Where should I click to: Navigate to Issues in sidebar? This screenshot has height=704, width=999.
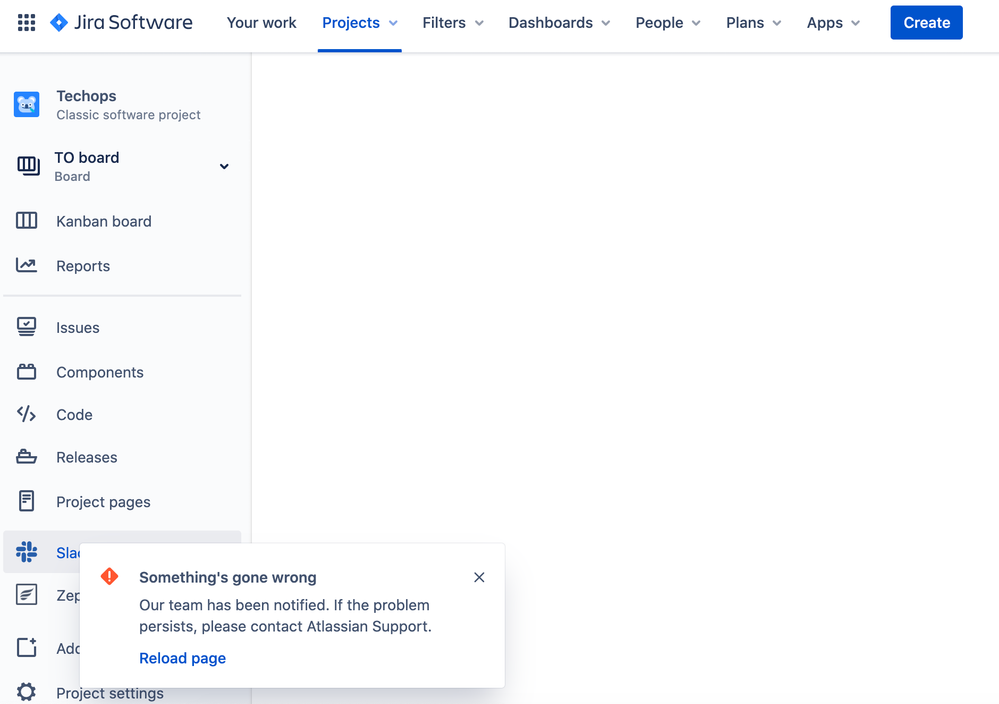(78, 327)
